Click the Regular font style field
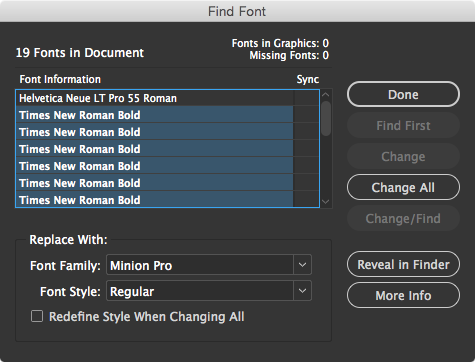 (x=200, y=291)
